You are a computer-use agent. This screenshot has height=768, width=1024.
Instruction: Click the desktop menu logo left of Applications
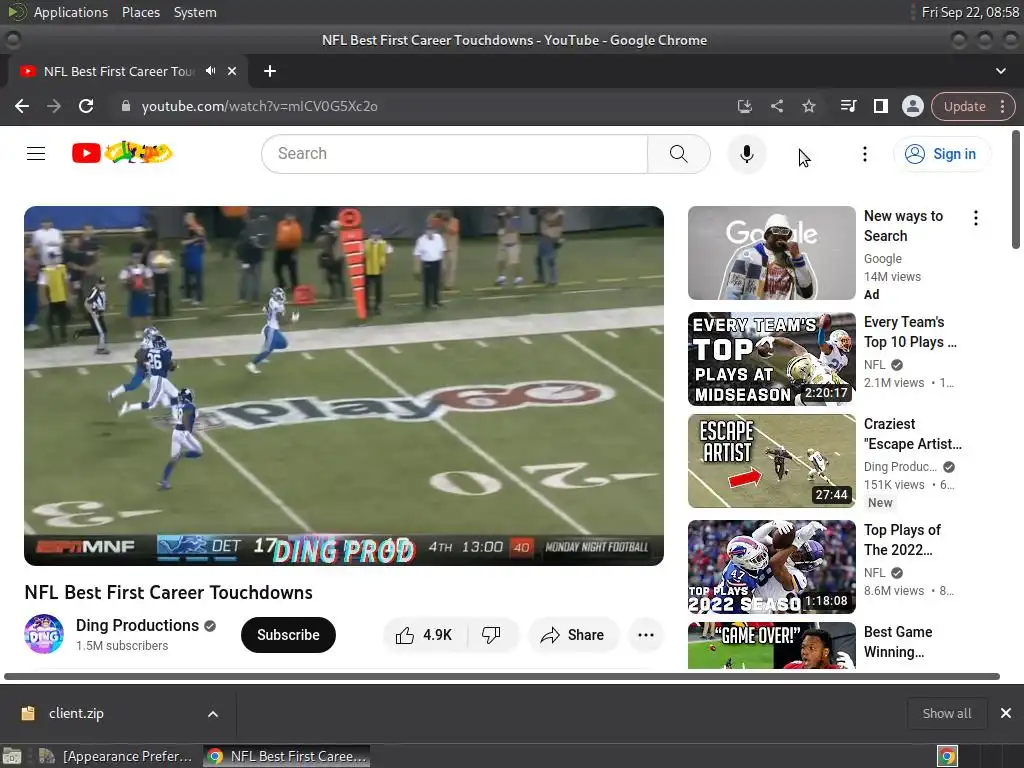[16, 12]
